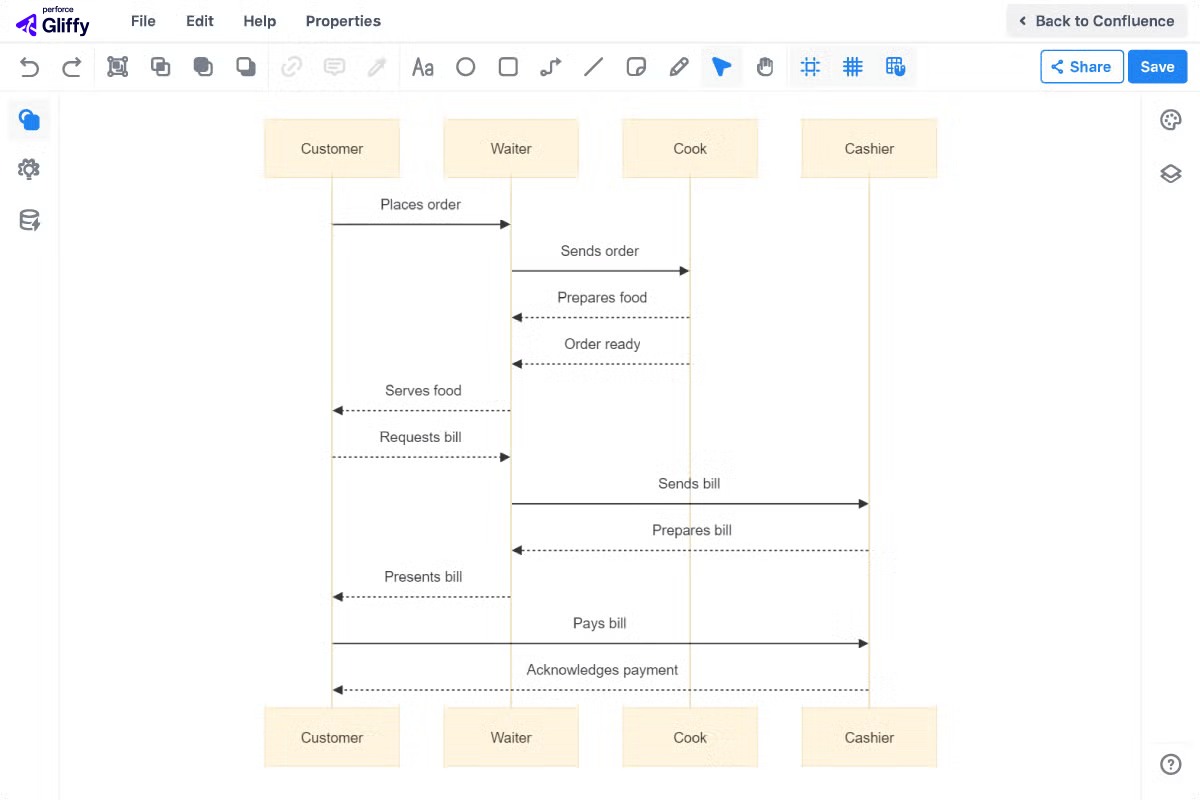
Task: Open the data sidebar panel
Action: click(29, 221)
